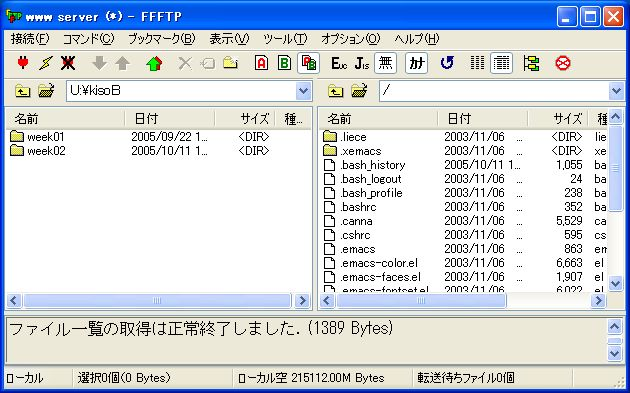Image resolution: width=630 pixels, height=393 pixels.
Task: Click the local pane horizontal scrollbar thumb
Action: (x=157, y=301)
